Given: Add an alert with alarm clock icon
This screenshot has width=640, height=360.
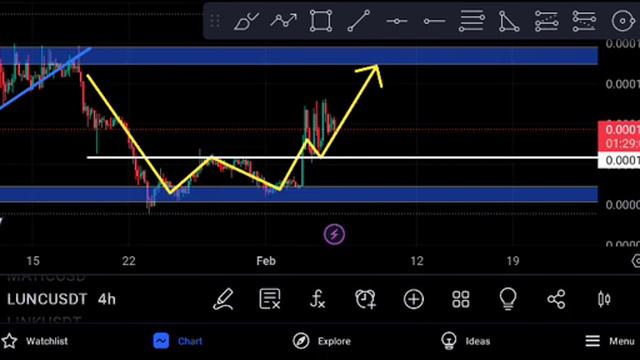Looking at the screenshot, I should [x=365, y=299].
